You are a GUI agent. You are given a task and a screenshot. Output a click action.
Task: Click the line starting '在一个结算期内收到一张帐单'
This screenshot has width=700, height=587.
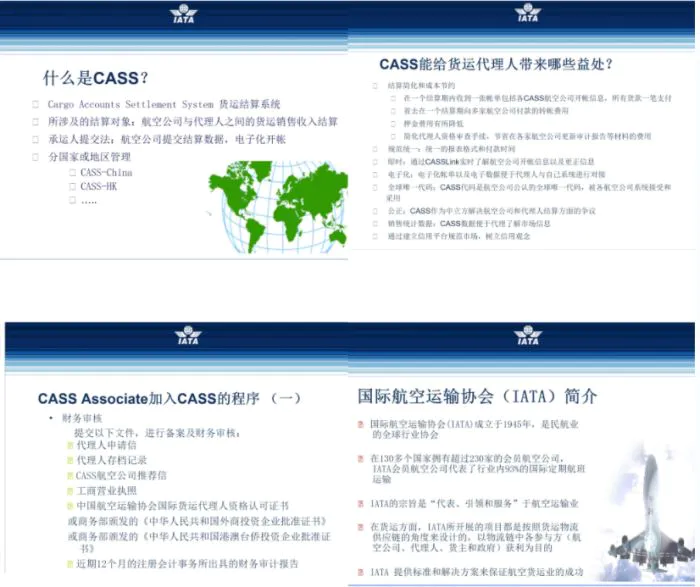[538, 98]
